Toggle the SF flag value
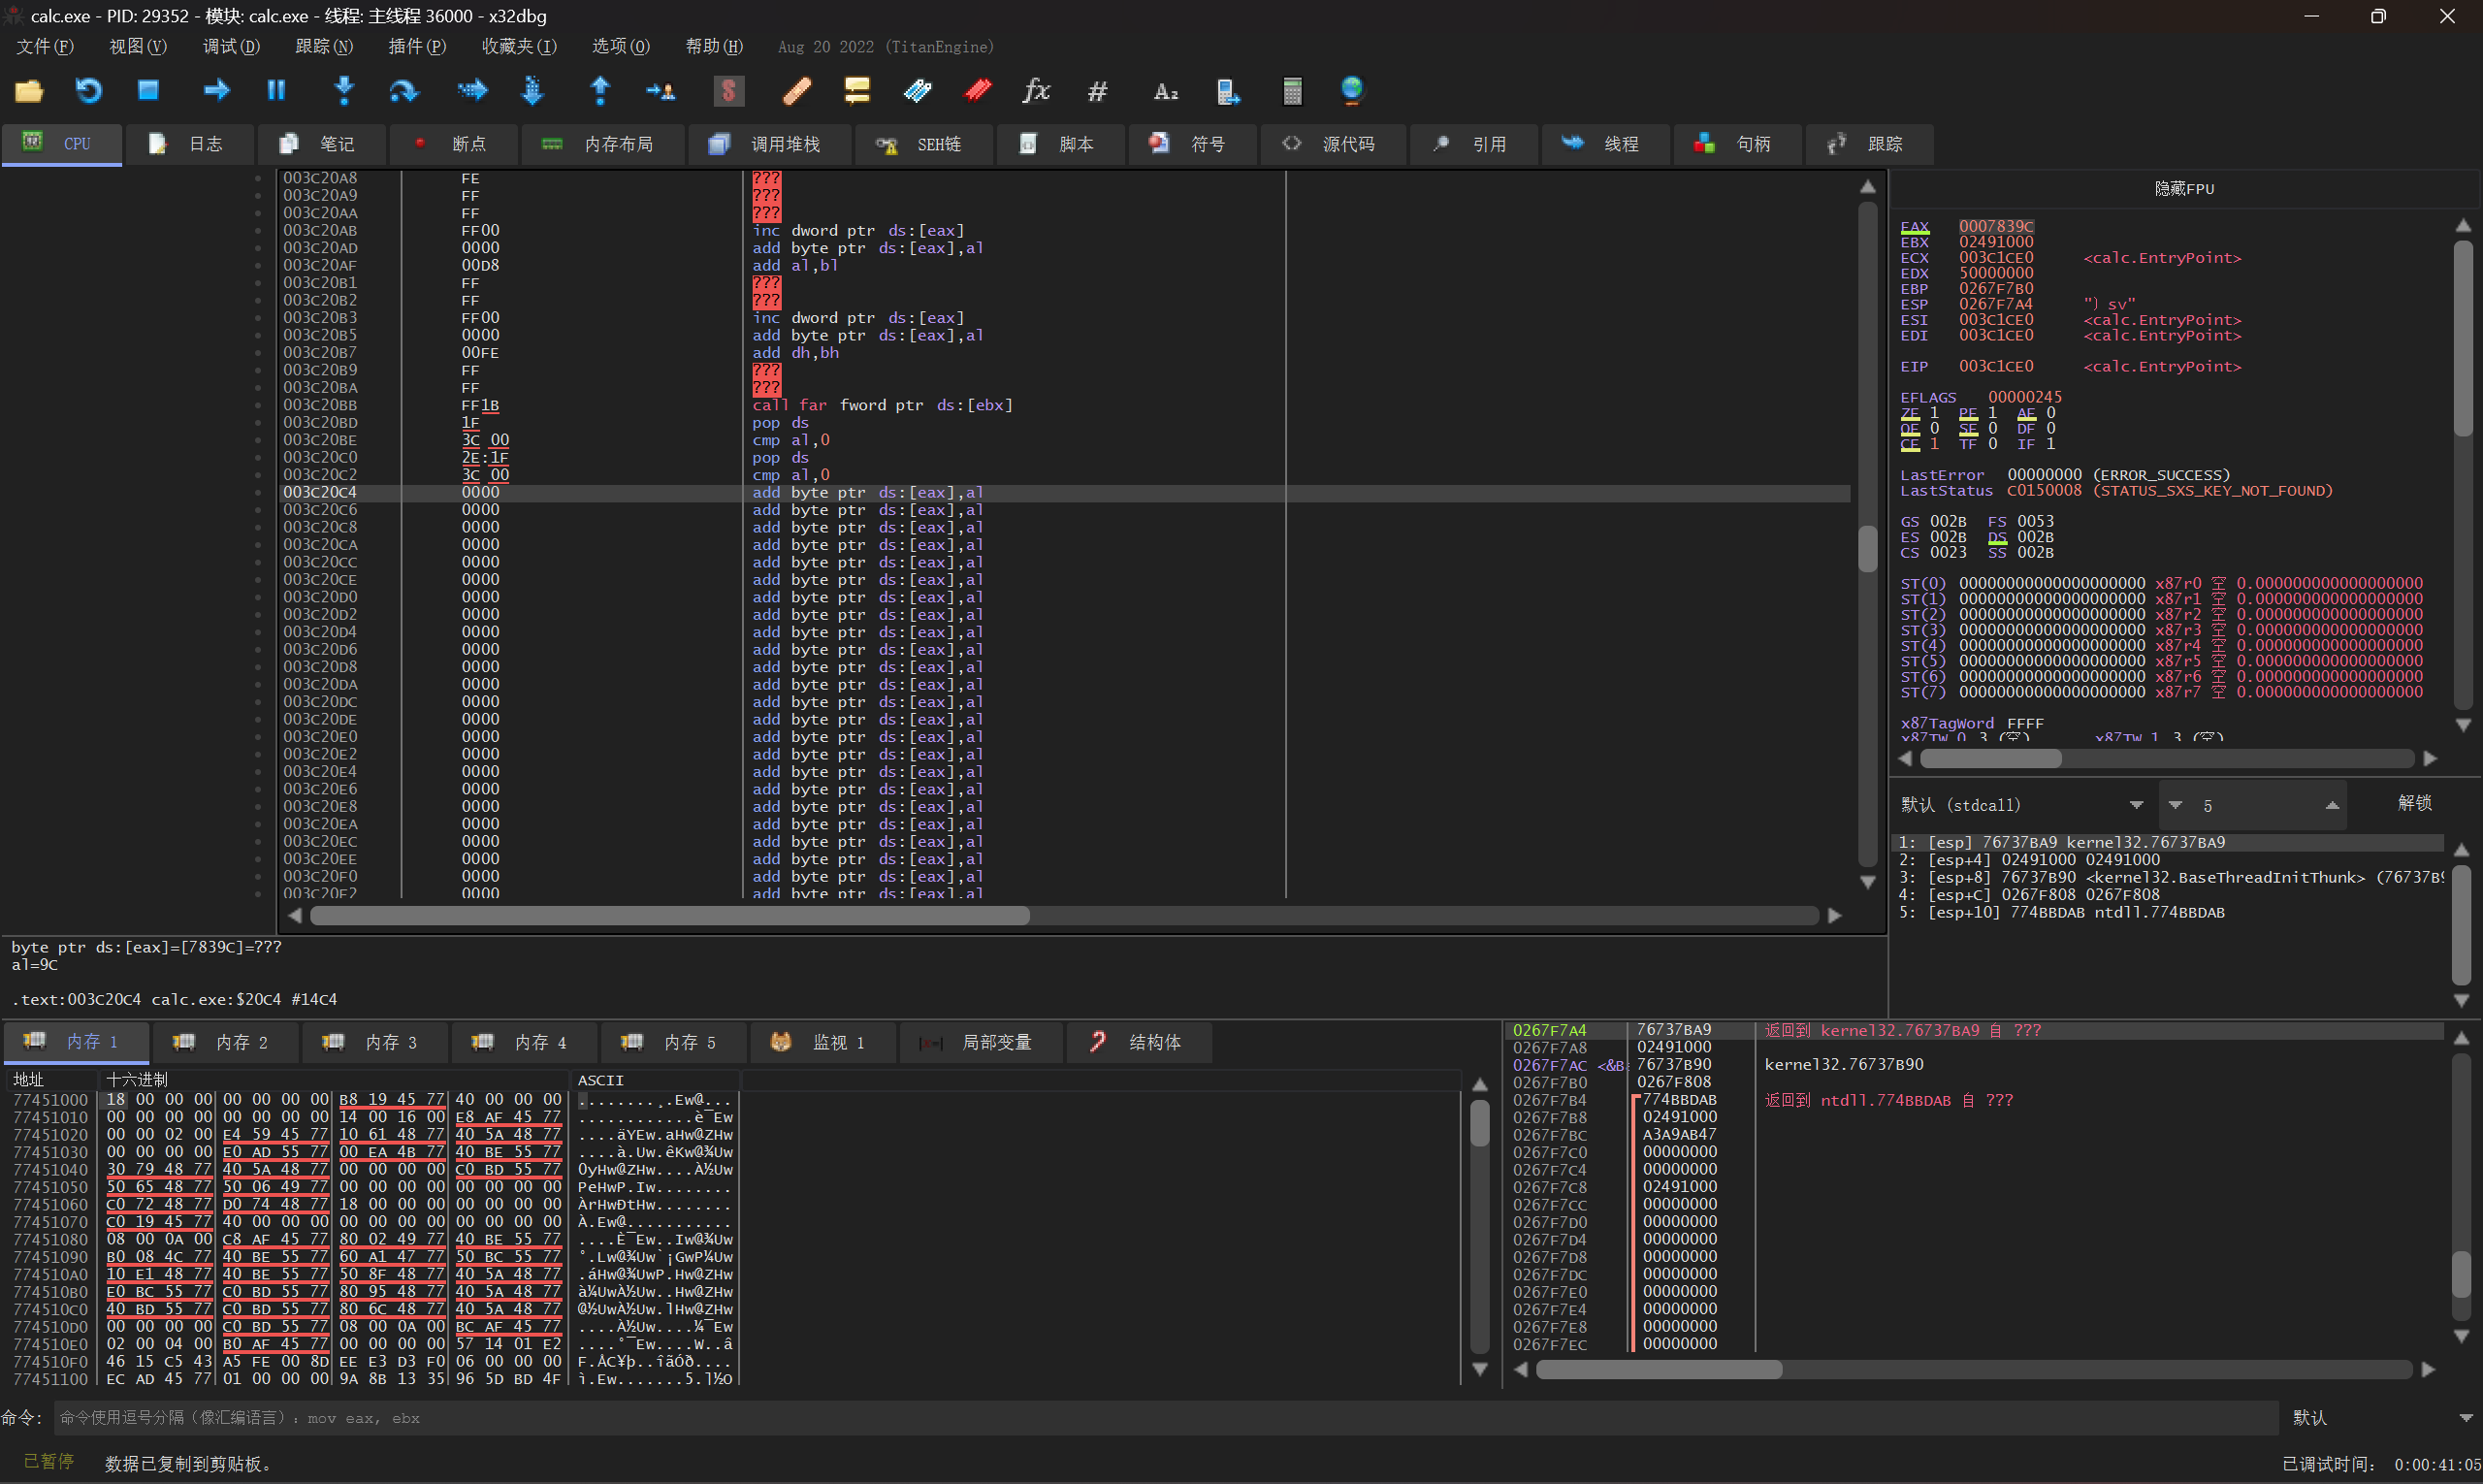This screenshot has width=2483, height=1484. point(1992,429)
